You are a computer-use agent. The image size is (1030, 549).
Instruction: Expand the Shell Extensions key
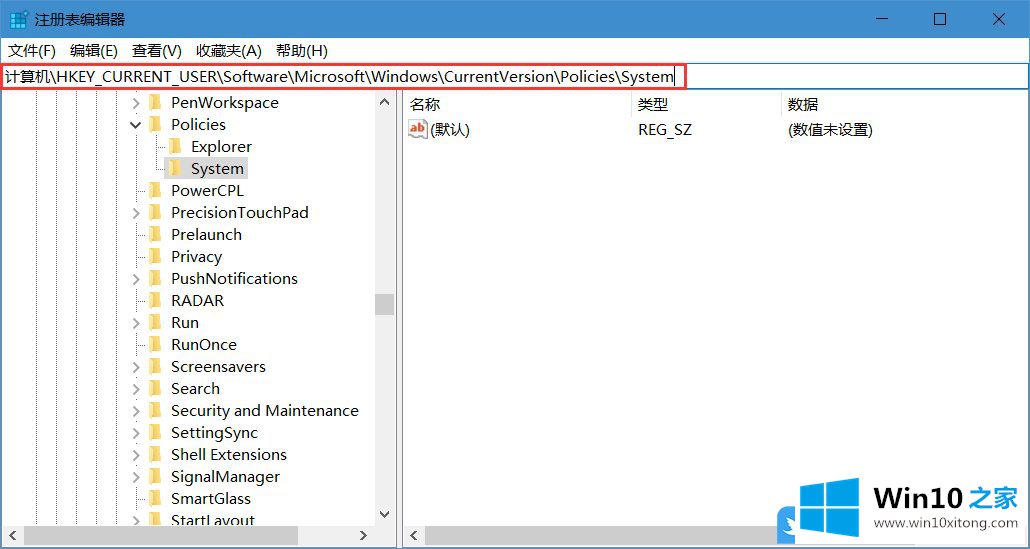(x=136, y=455)
